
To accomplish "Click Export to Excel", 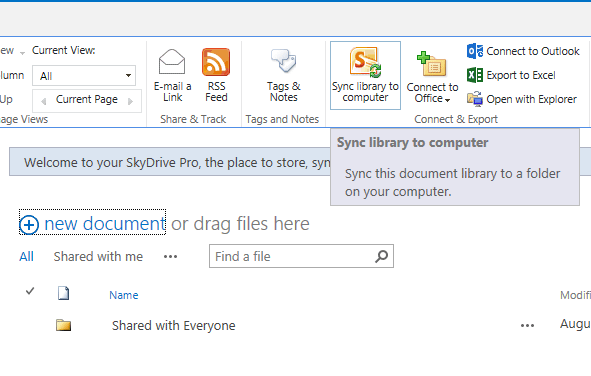I will (511, 75).
